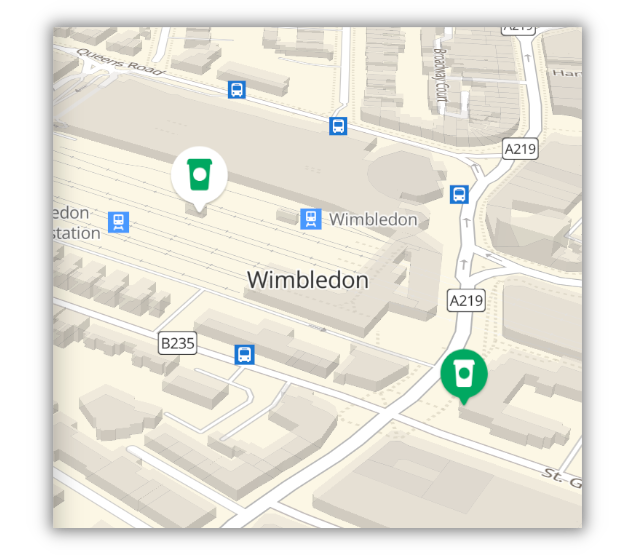
Task: Click the grey Wimbledon station name label
Action: click(373, 219)
